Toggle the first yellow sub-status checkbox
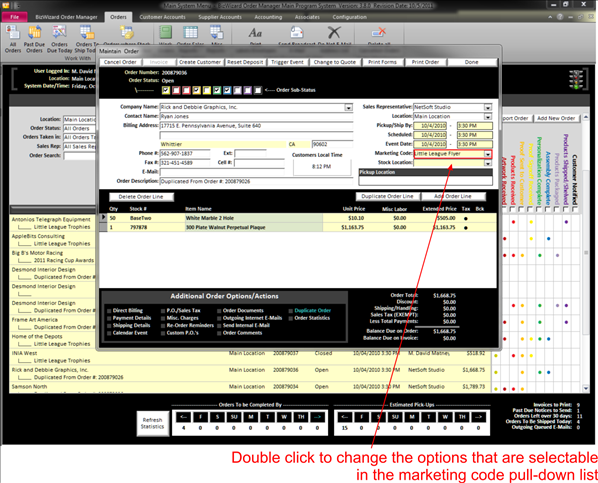The height and width of the screenshot is (483, 598). tap(166, 90)
